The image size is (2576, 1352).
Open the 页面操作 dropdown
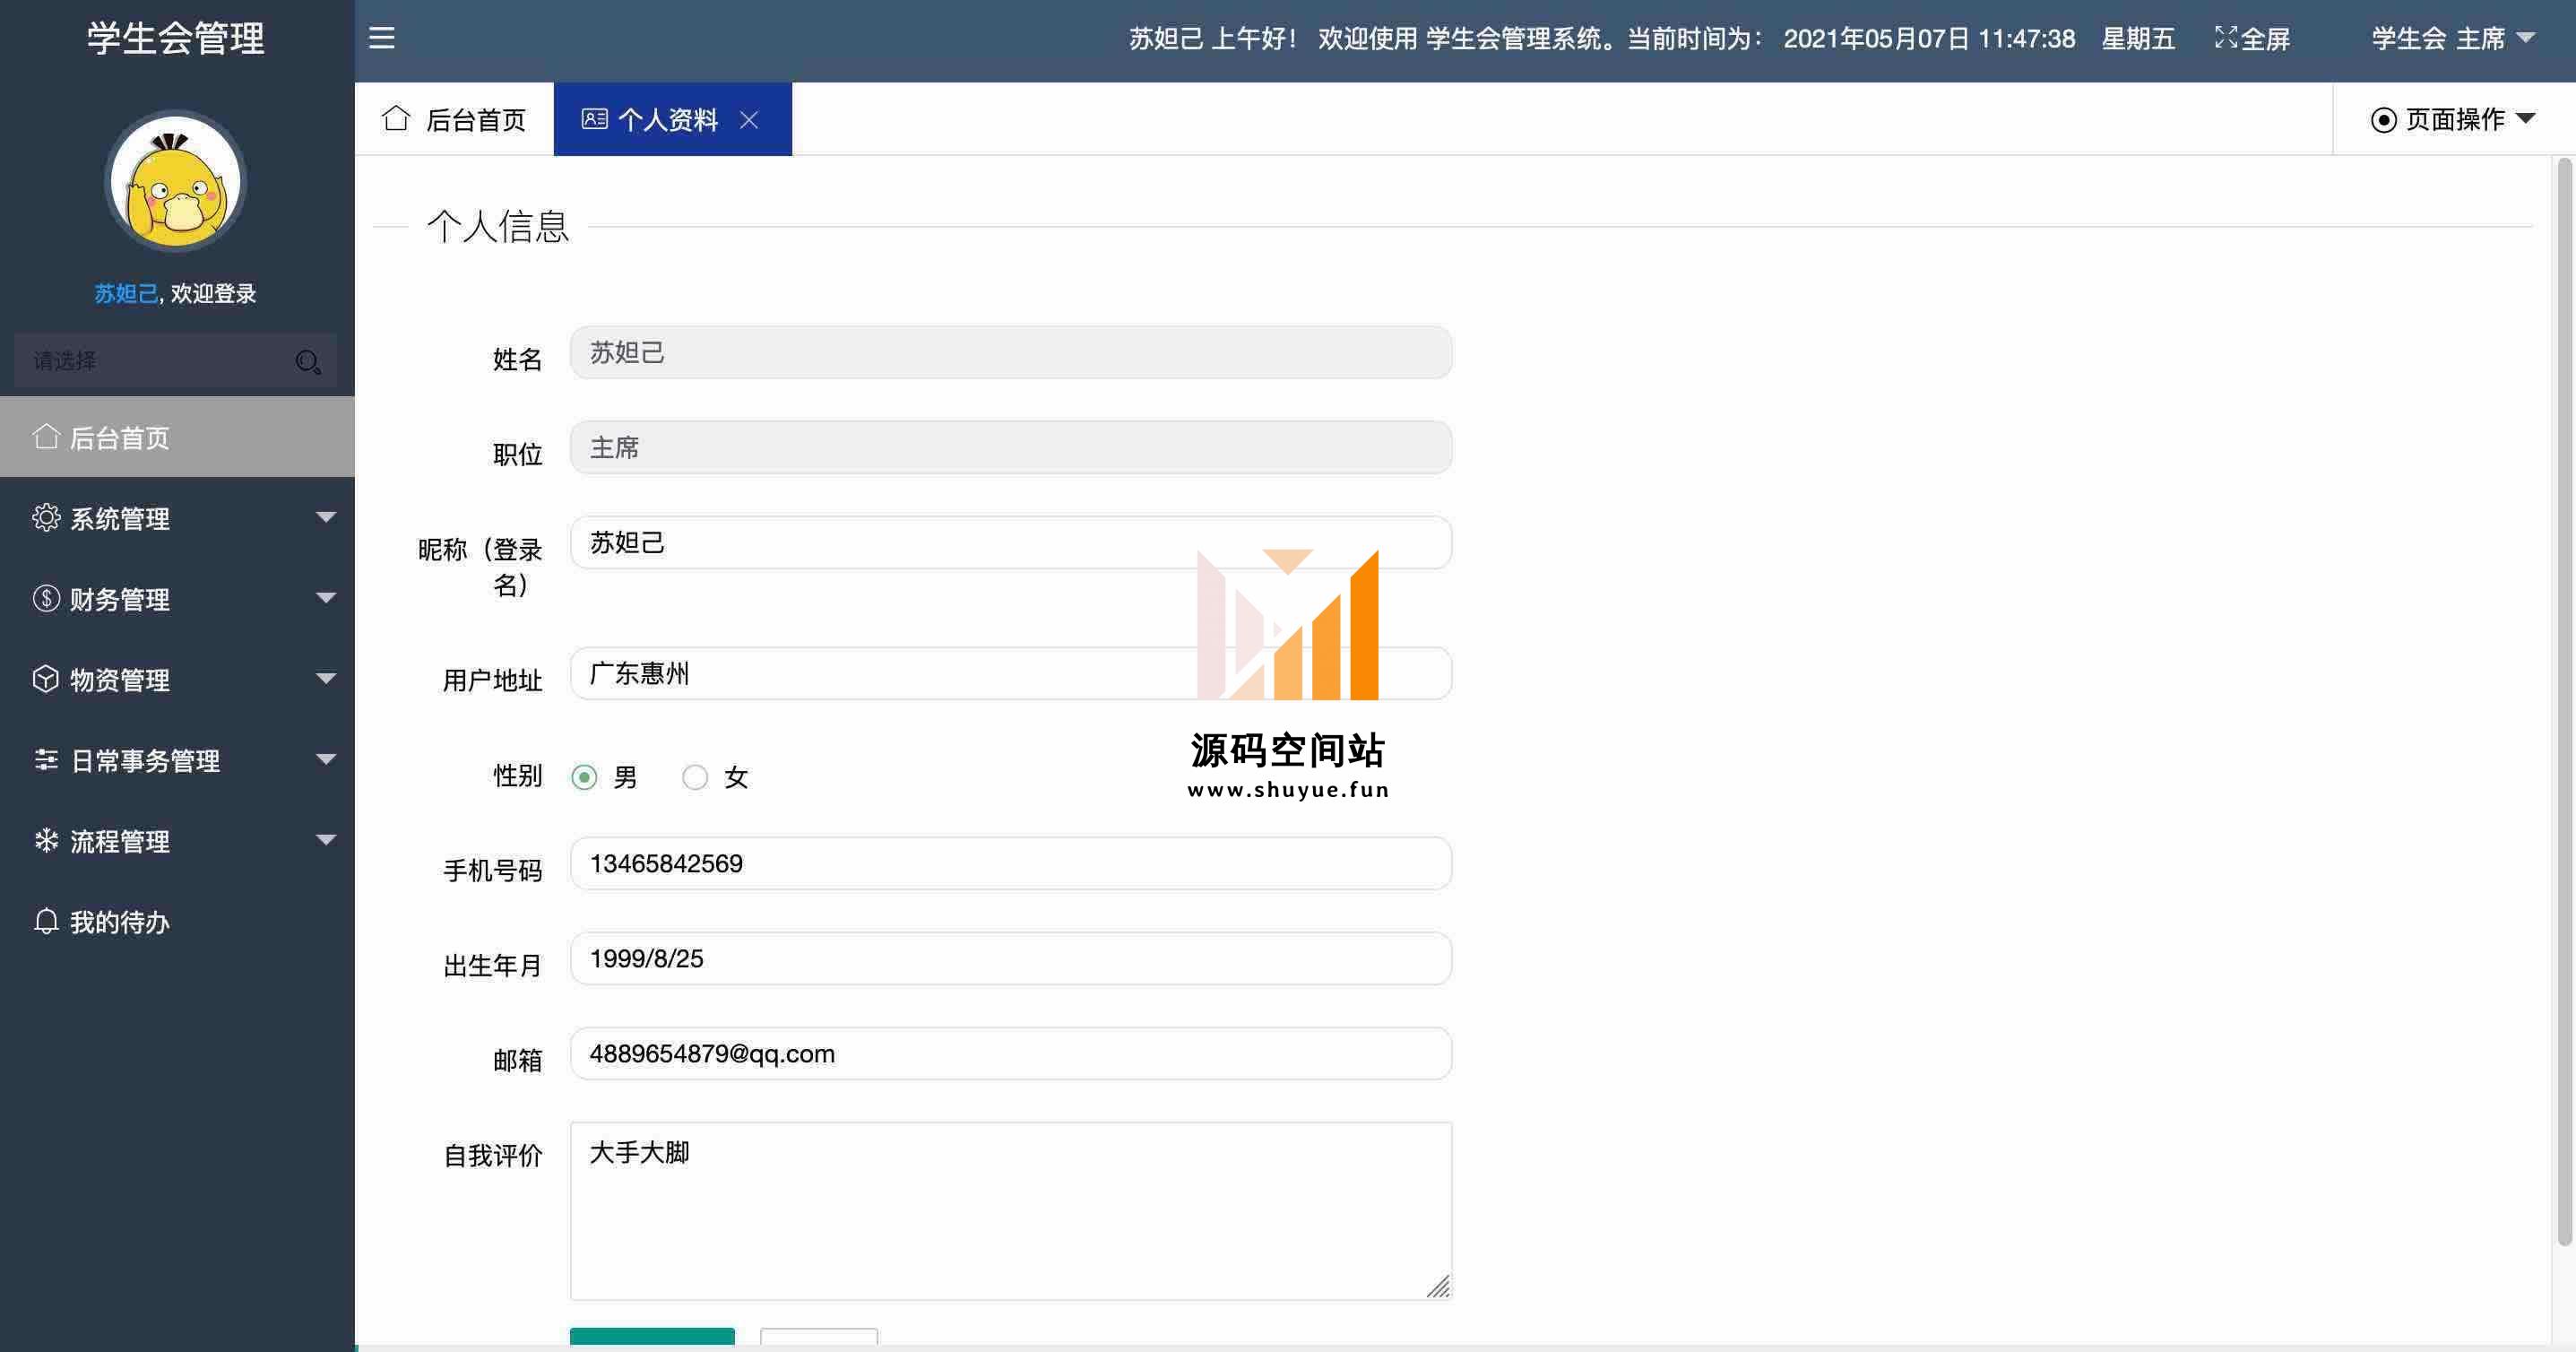[2453, 120]
